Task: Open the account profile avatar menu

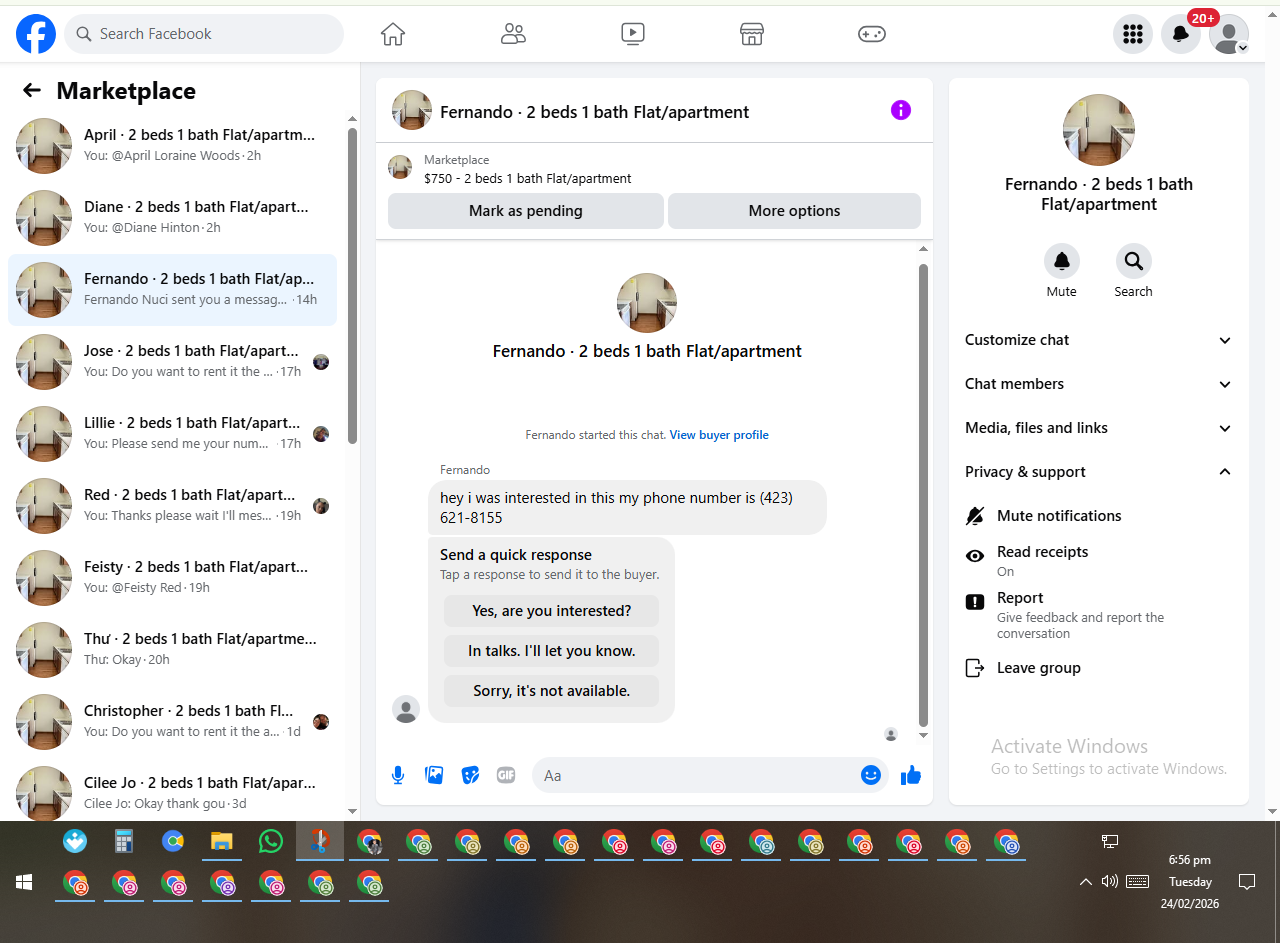Action: click(x=1229, y=34)
